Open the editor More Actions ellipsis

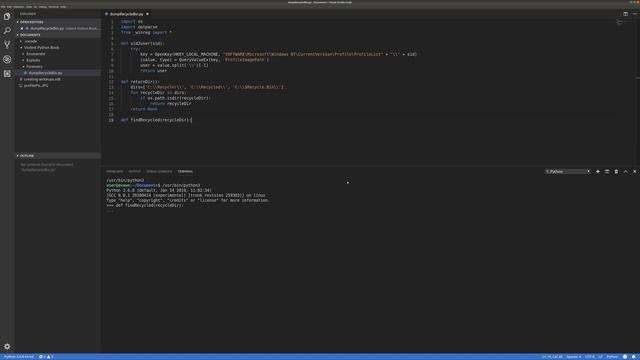(634, 14)
